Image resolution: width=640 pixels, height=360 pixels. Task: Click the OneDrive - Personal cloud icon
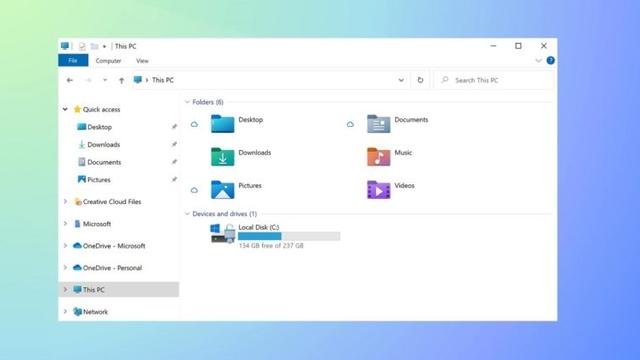77,268
